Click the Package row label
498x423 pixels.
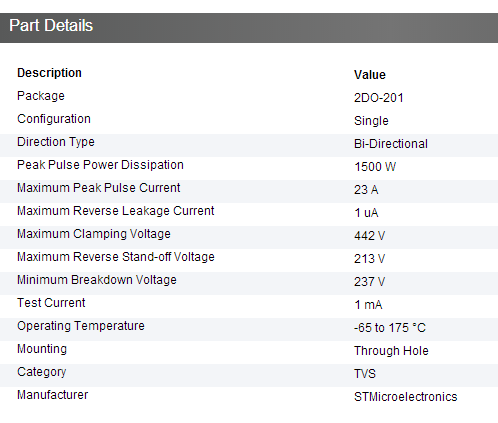[41, 96]
